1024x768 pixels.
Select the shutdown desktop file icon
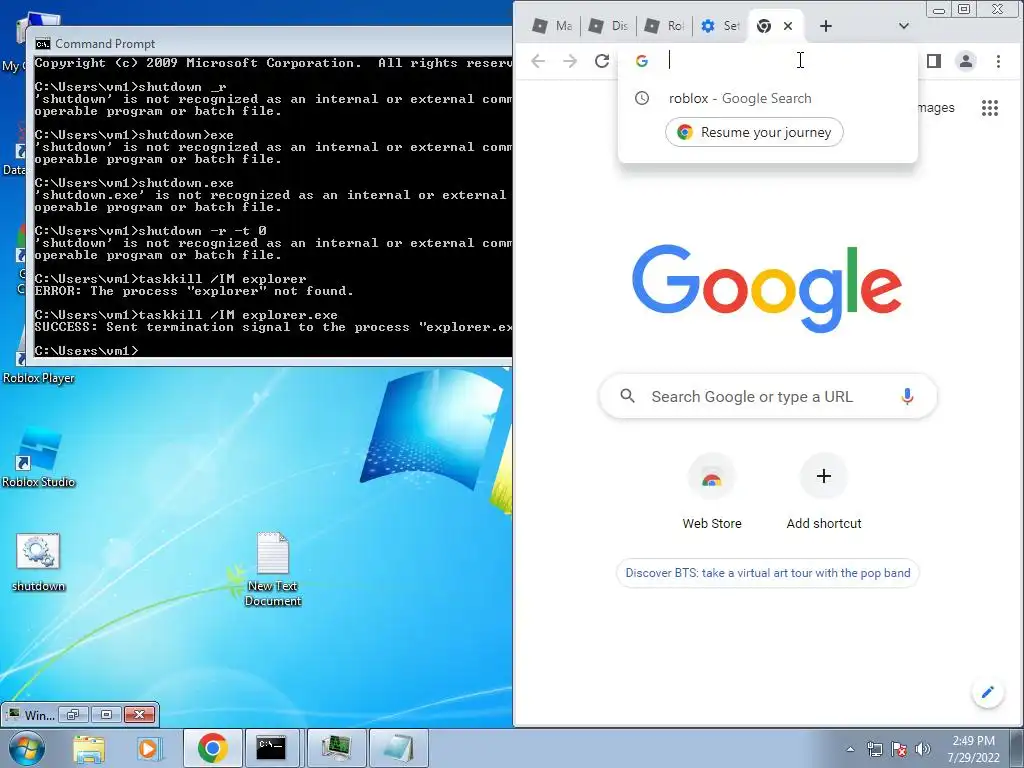tap(39, 563)
